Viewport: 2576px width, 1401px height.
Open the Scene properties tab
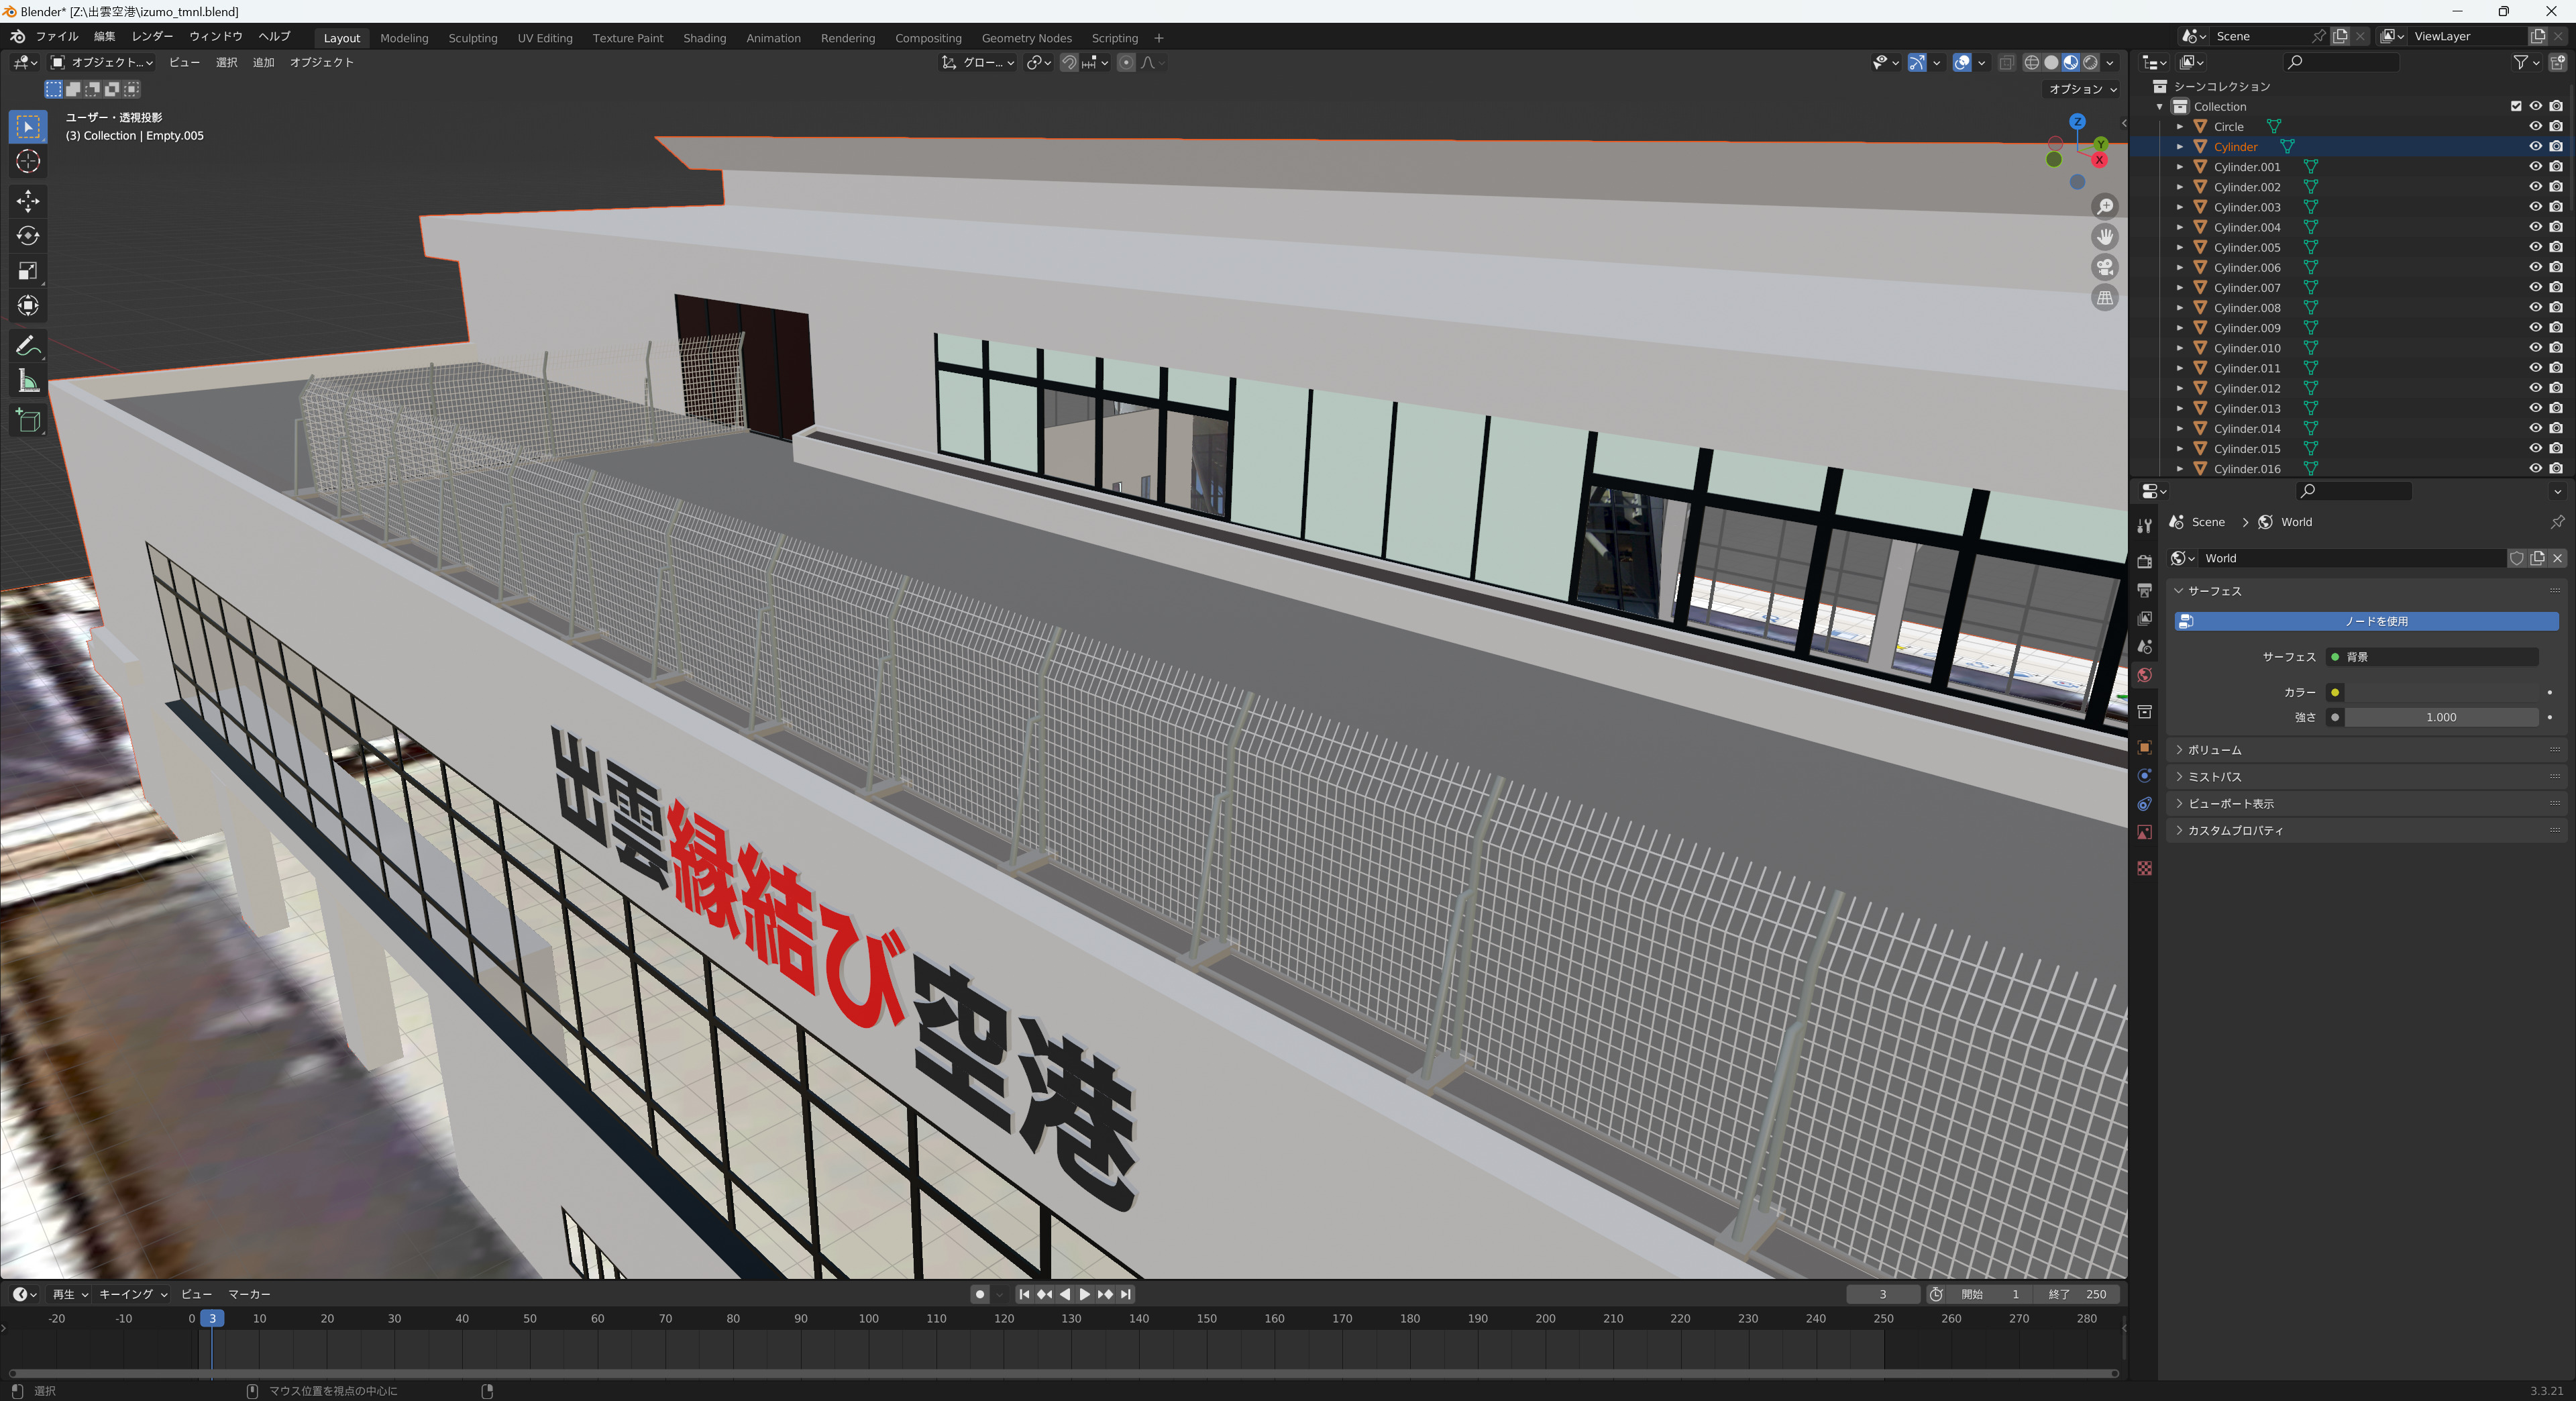[x=2144, y=647]
